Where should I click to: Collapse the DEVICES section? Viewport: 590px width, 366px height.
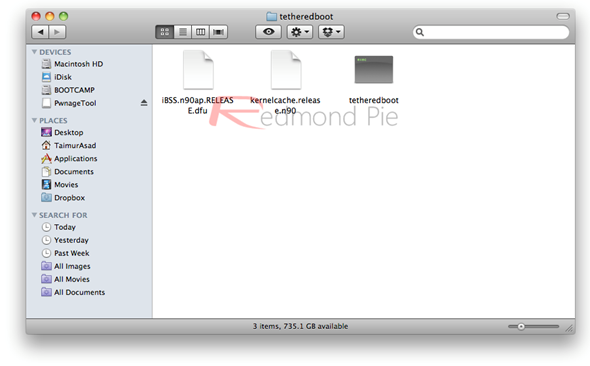(x=35, y=52)
